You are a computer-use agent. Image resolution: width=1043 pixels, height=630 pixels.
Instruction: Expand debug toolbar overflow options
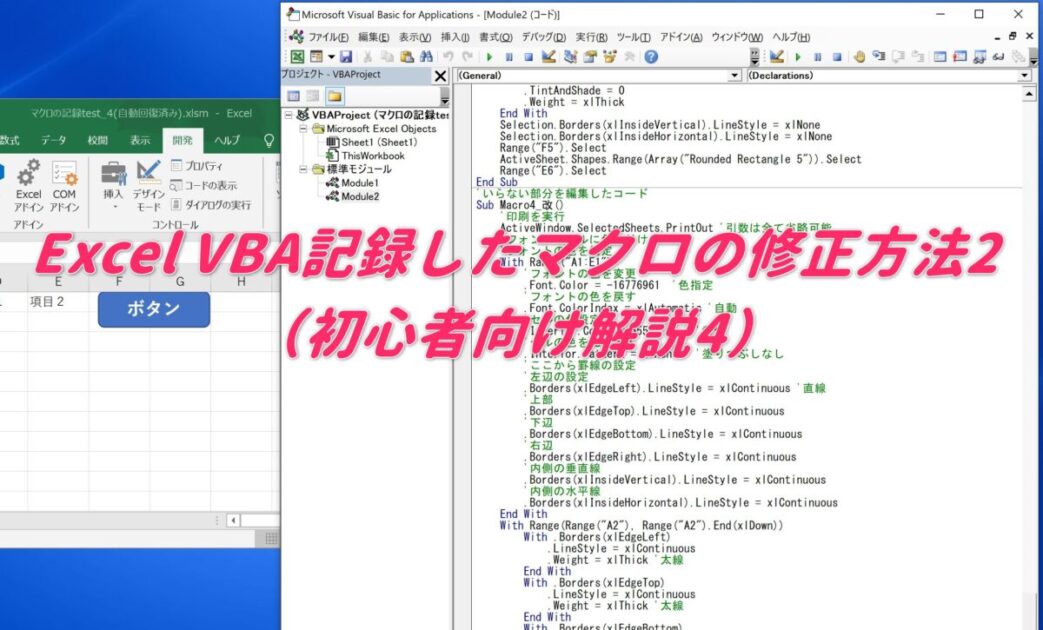click(1033, 57)
